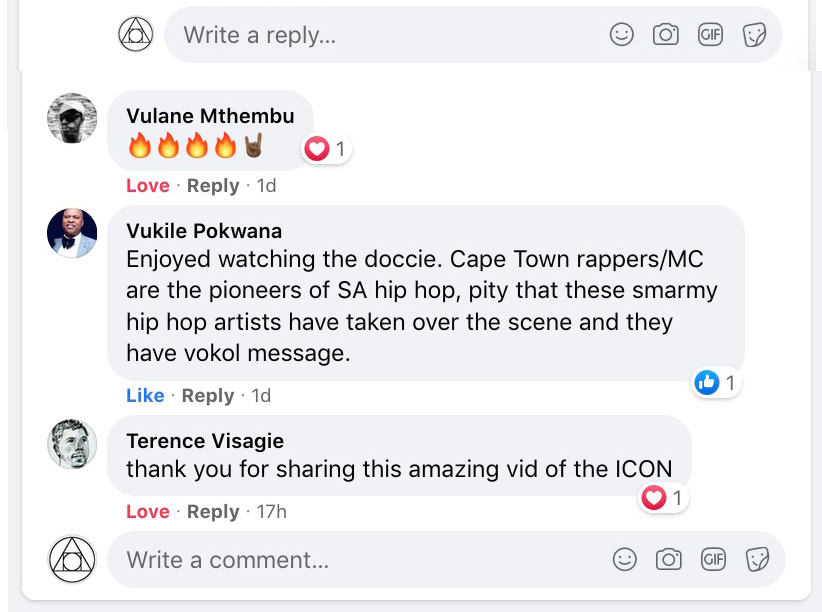
Task: Add a sticker to the reply
Action: pyautogui.click(x=754, y=35)
